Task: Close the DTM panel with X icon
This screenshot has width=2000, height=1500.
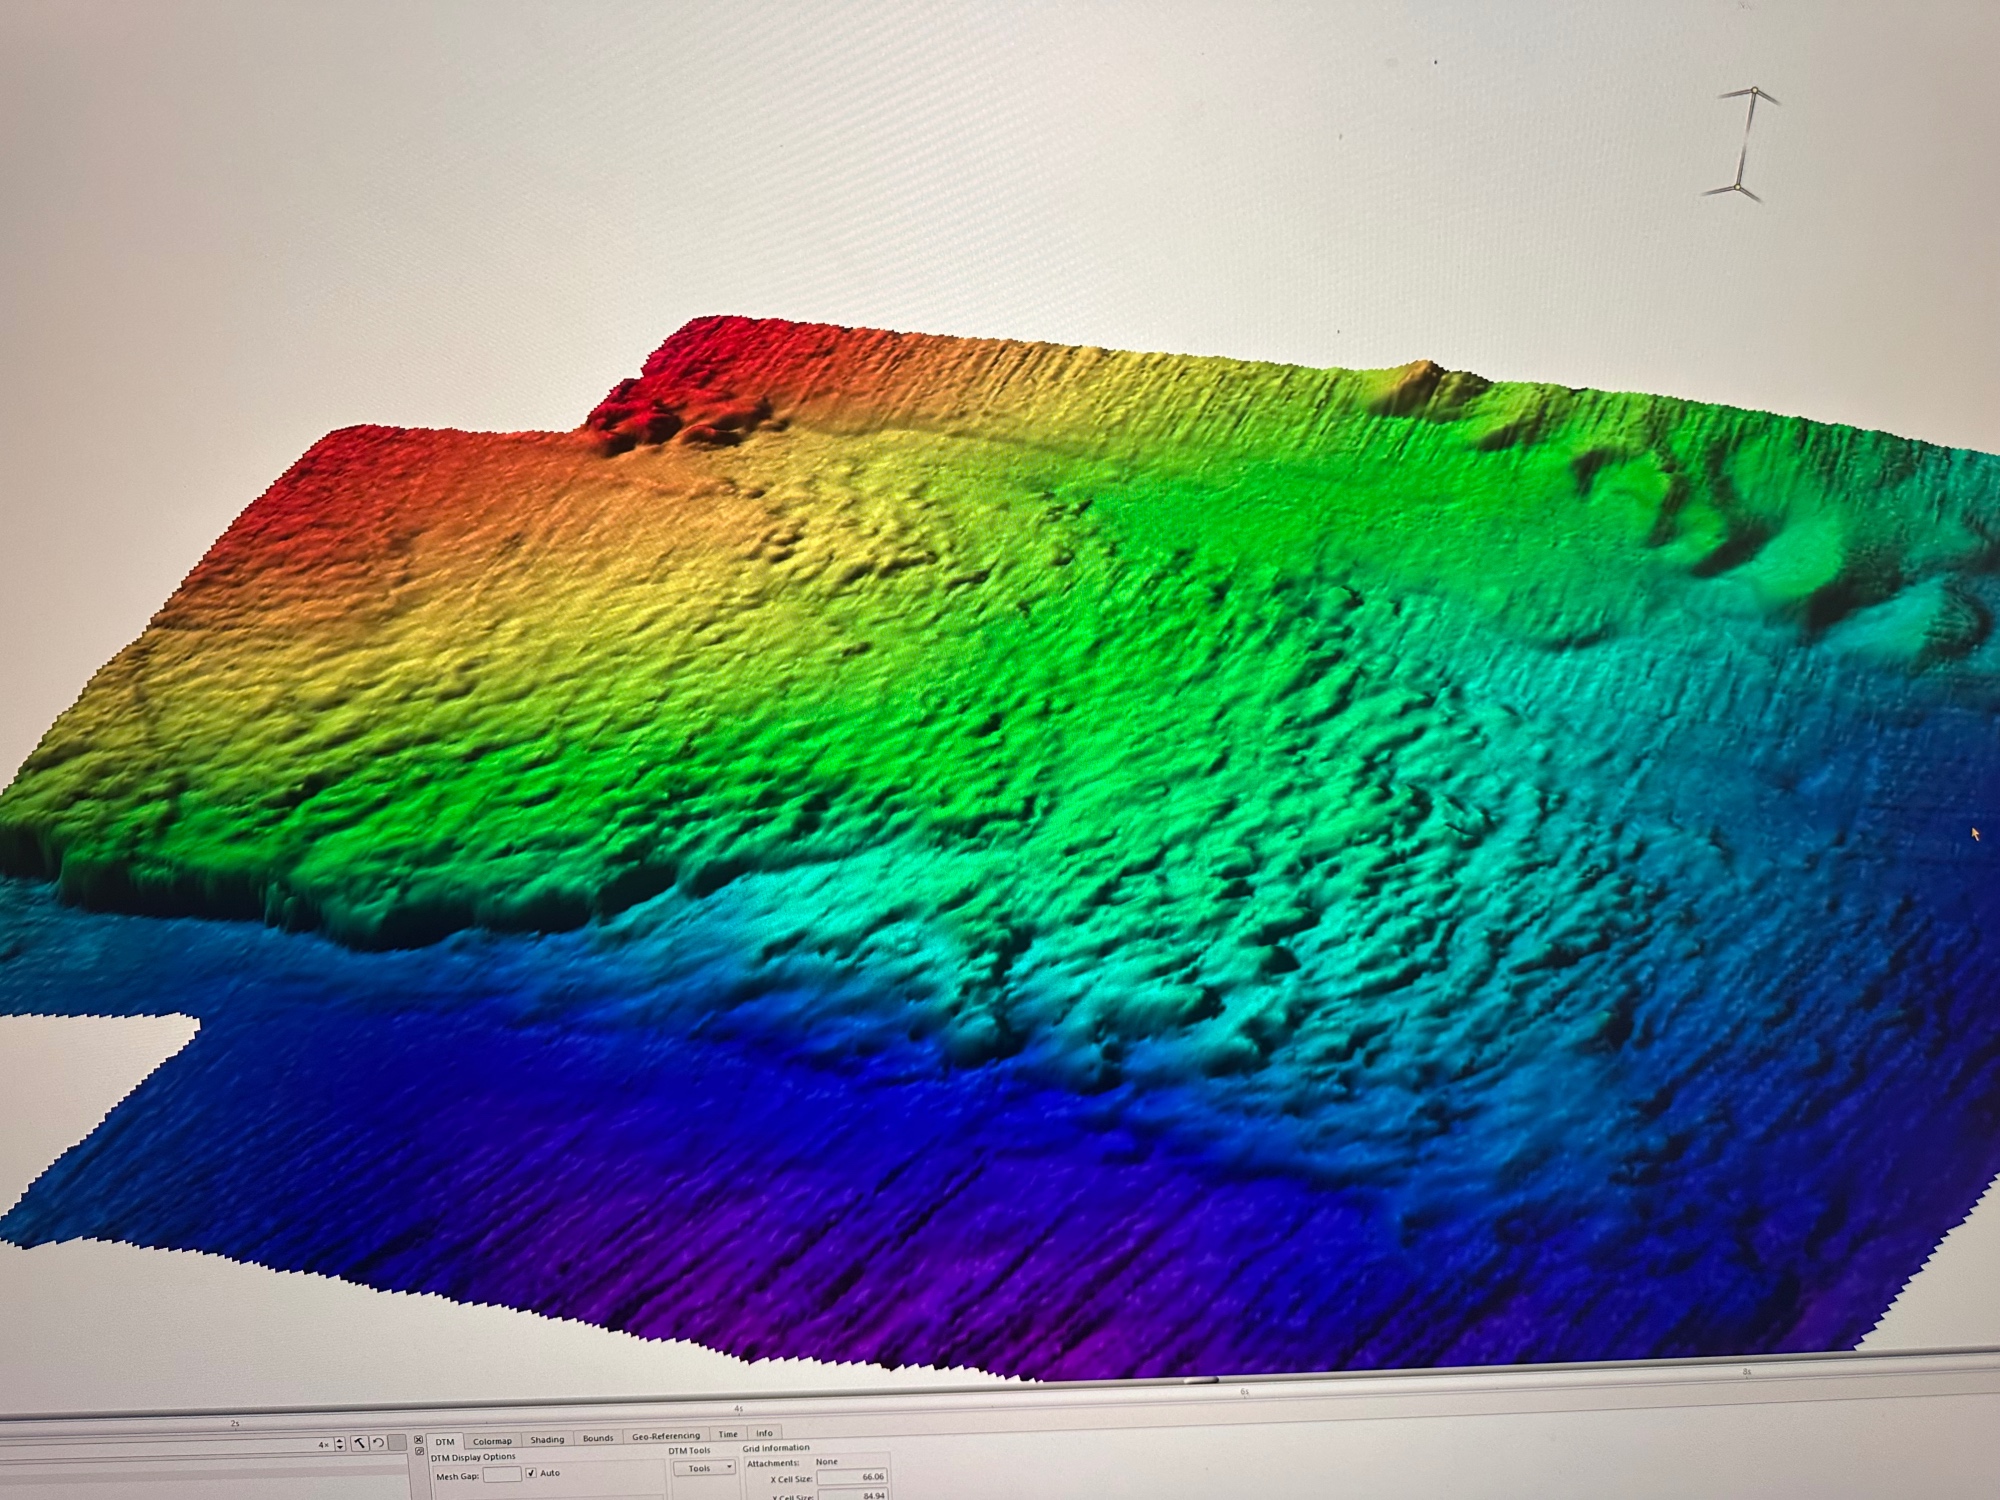Action: click(418, 1439)
